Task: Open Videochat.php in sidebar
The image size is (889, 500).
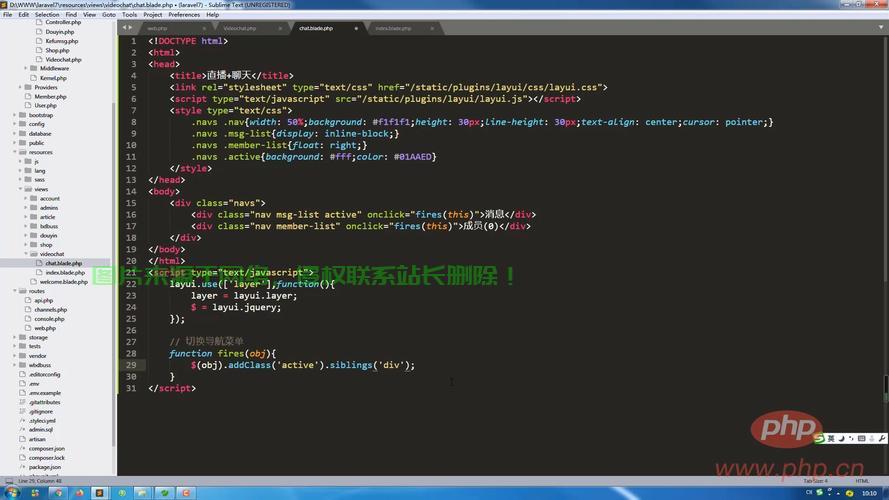Action: point(63,60)
